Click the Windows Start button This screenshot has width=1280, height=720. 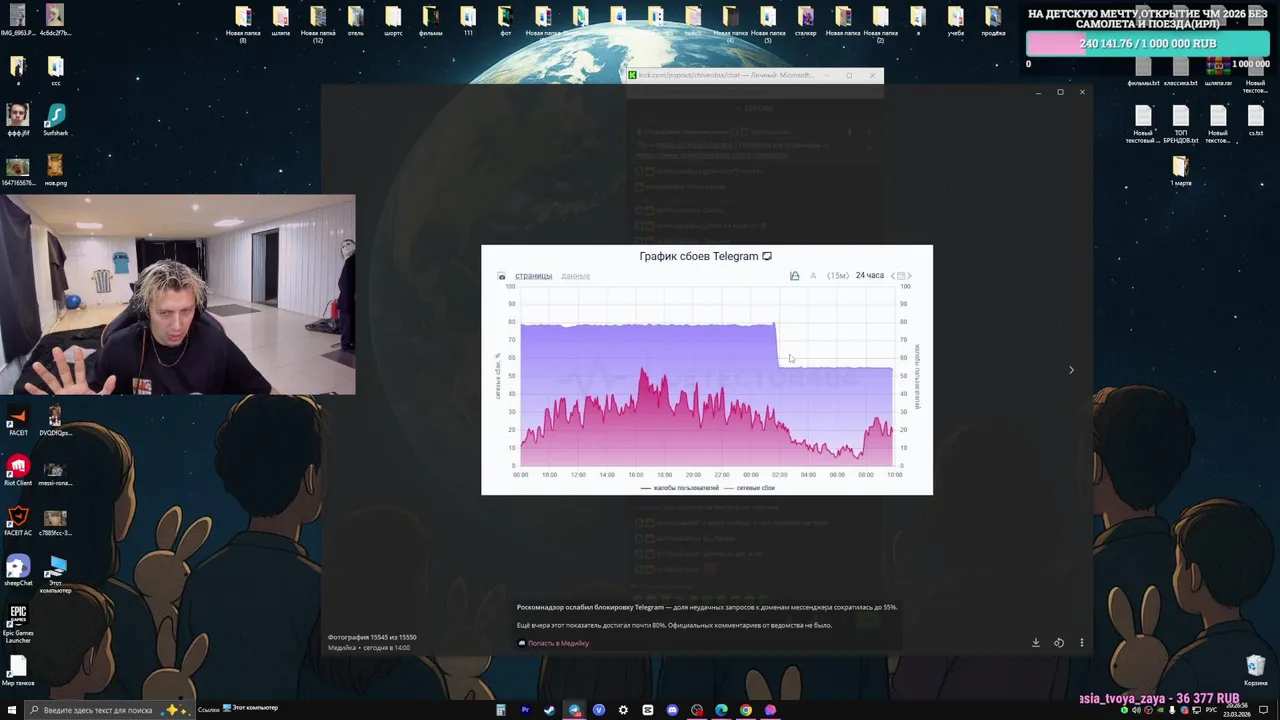click(12, 710)
